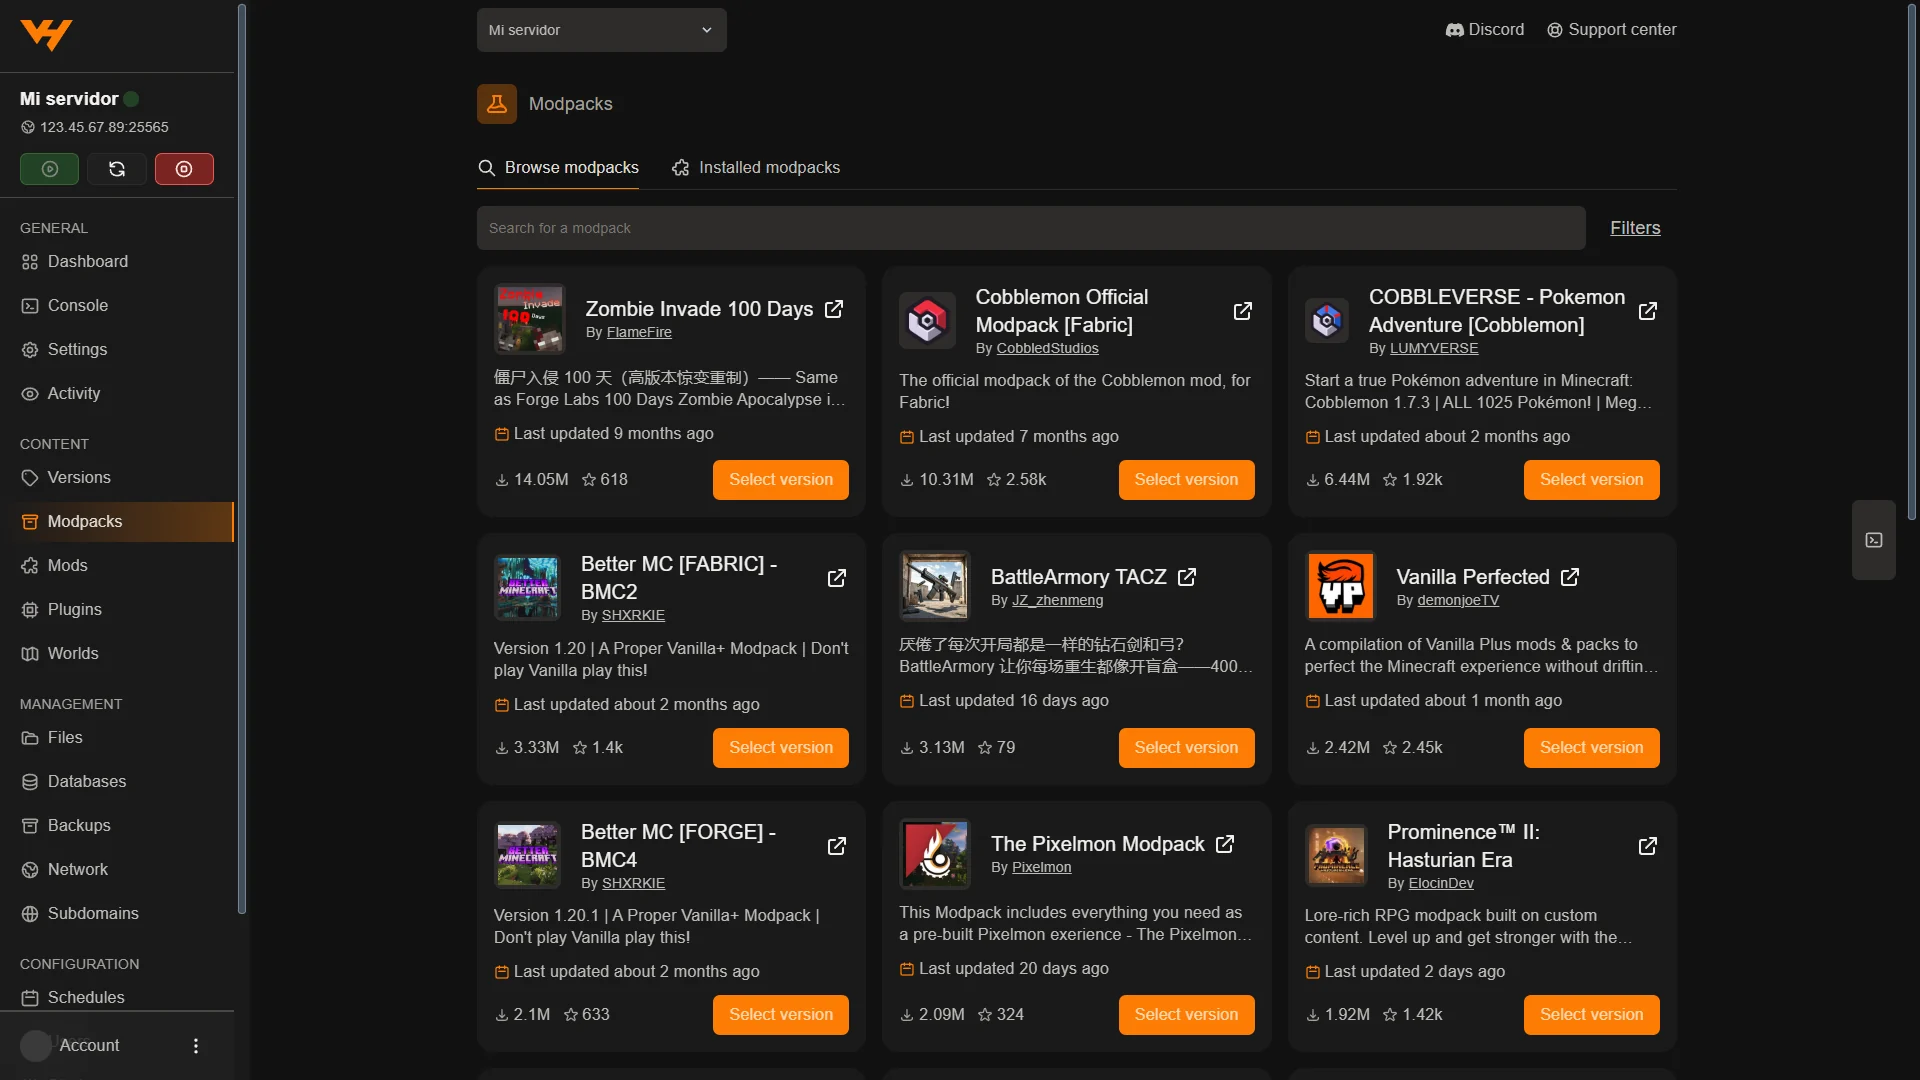The image size is (1920, 1080).
Task: Open Schedules in the sidebar
Action: pos(117,998)
